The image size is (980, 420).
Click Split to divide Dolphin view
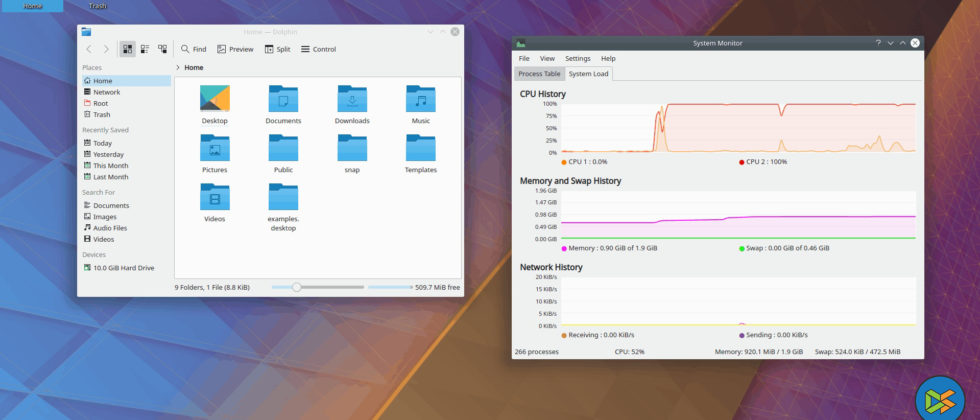click(x=276, y=49)
